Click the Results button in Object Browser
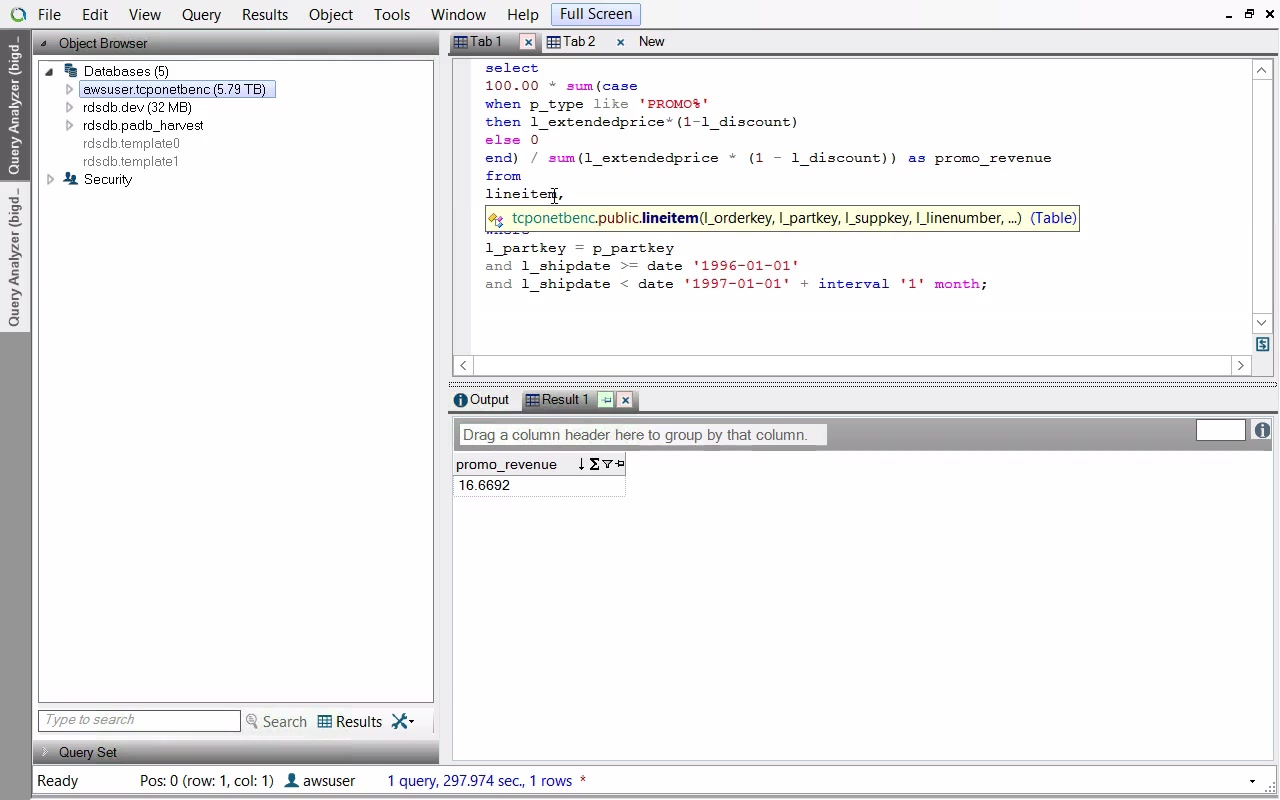The image size is (1280, 800). (350, 721)
